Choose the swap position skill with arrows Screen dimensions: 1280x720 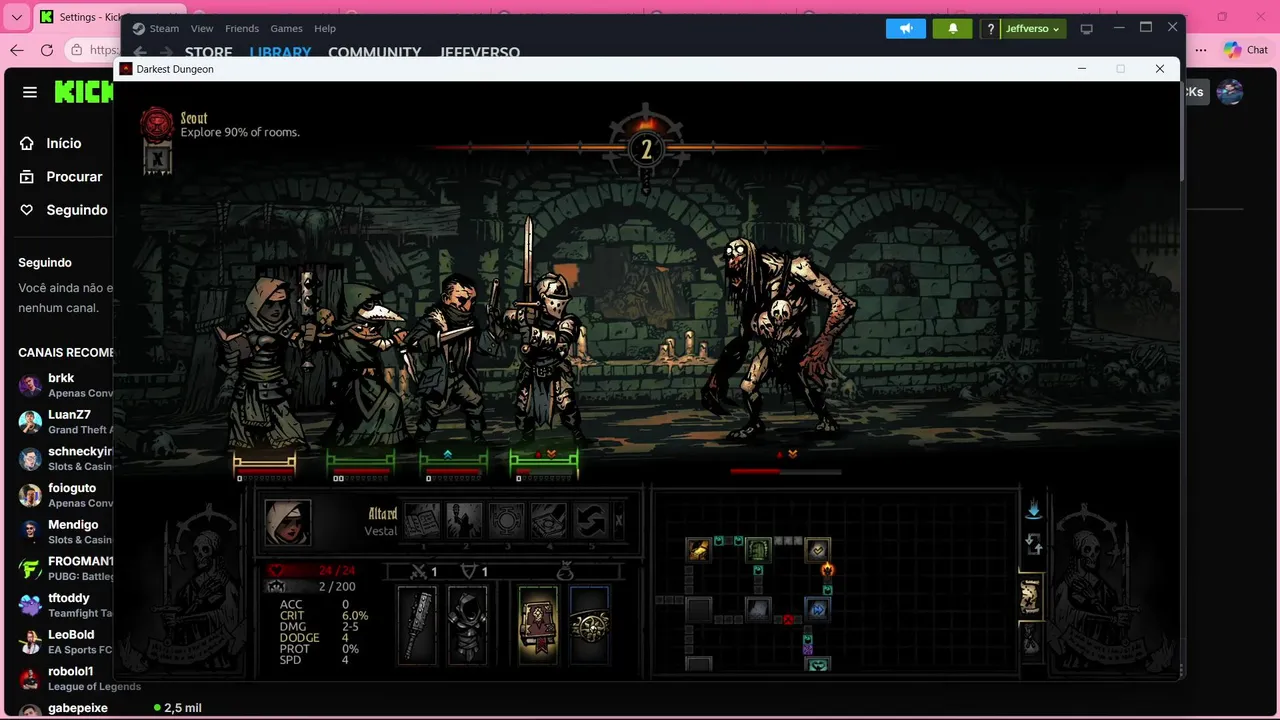pos(591,520)
